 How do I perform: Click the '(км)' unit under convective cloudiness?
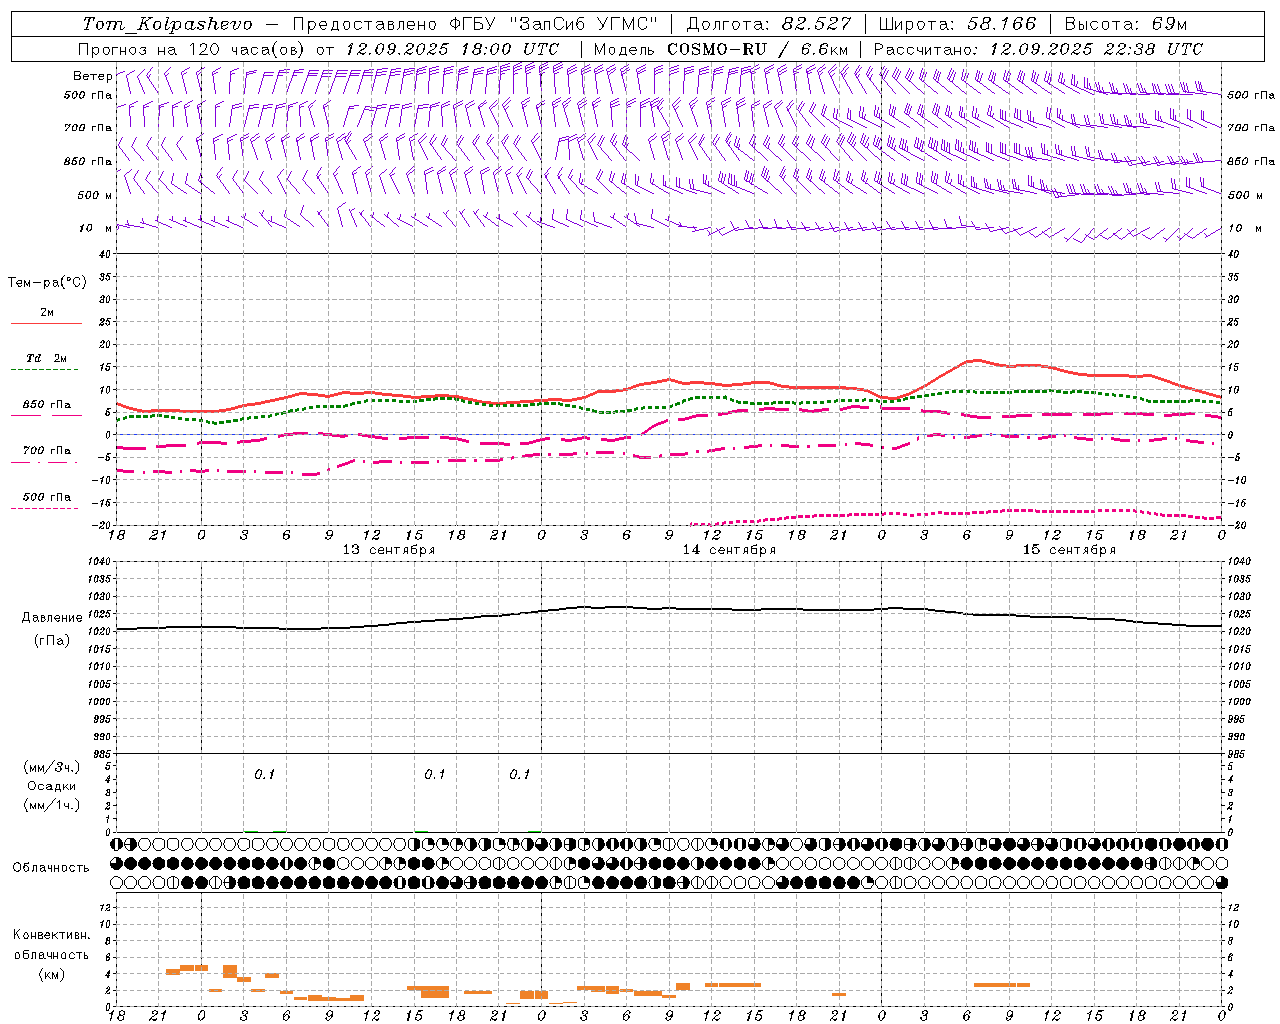pyautogui.click(x=51, y=974)
